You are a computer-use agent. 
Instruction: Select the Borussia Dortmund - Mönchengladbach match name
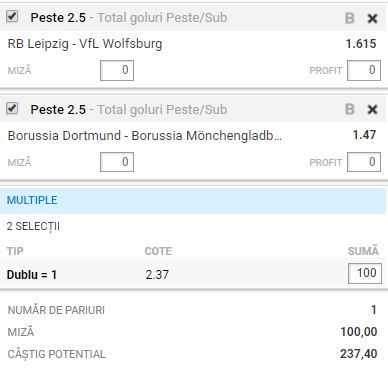(x=145, y=136)
